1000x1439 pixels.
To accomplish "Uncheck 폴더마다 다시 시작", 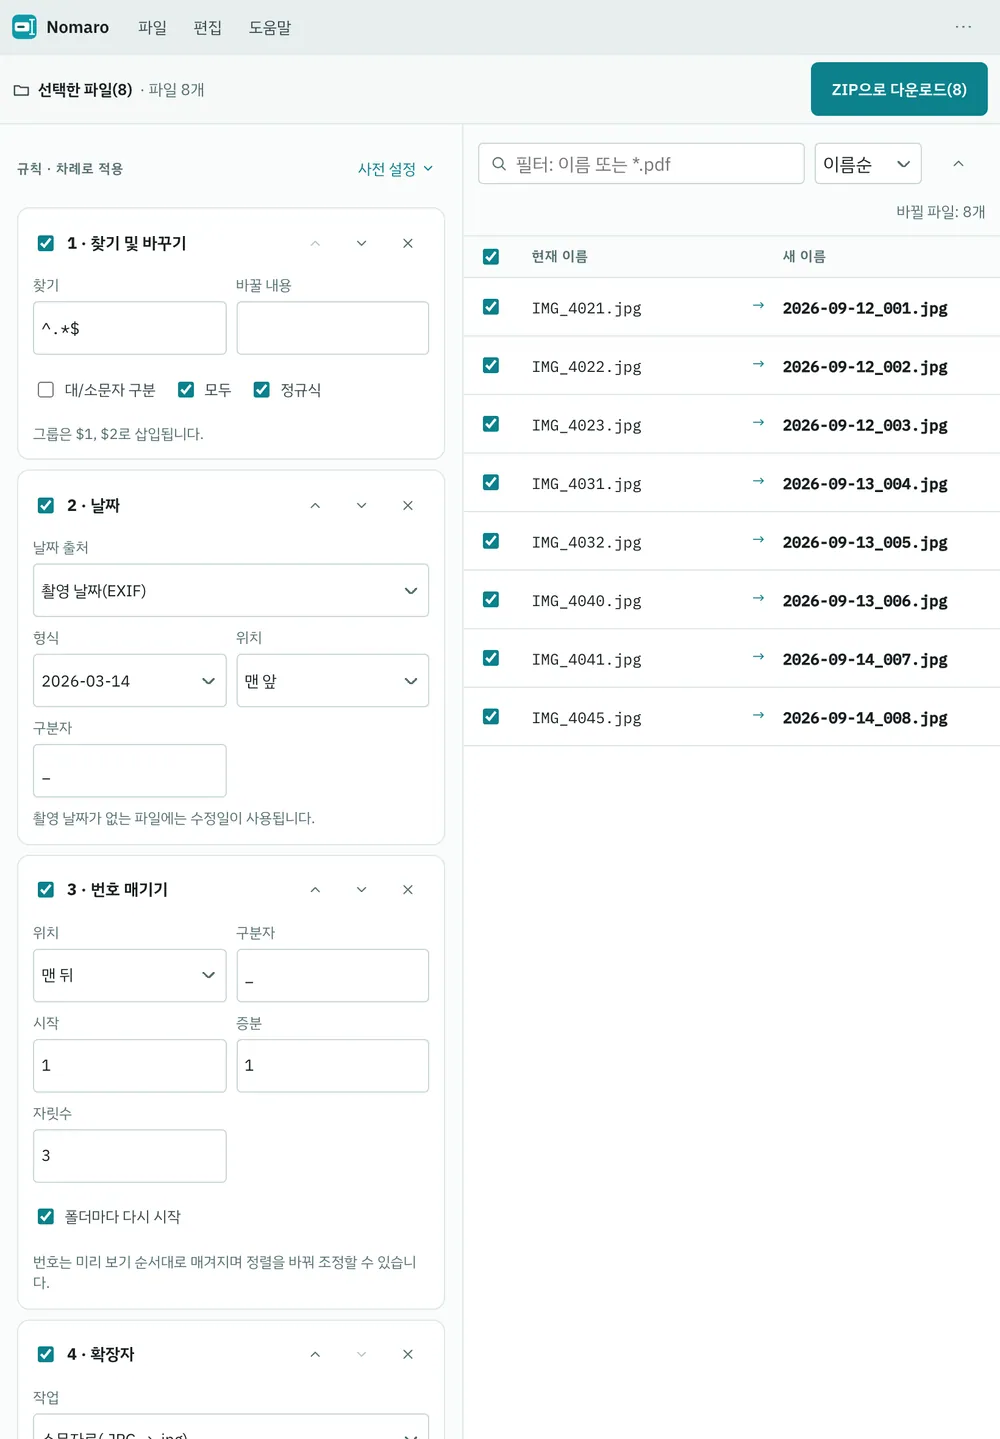I will click(46, 1216).
